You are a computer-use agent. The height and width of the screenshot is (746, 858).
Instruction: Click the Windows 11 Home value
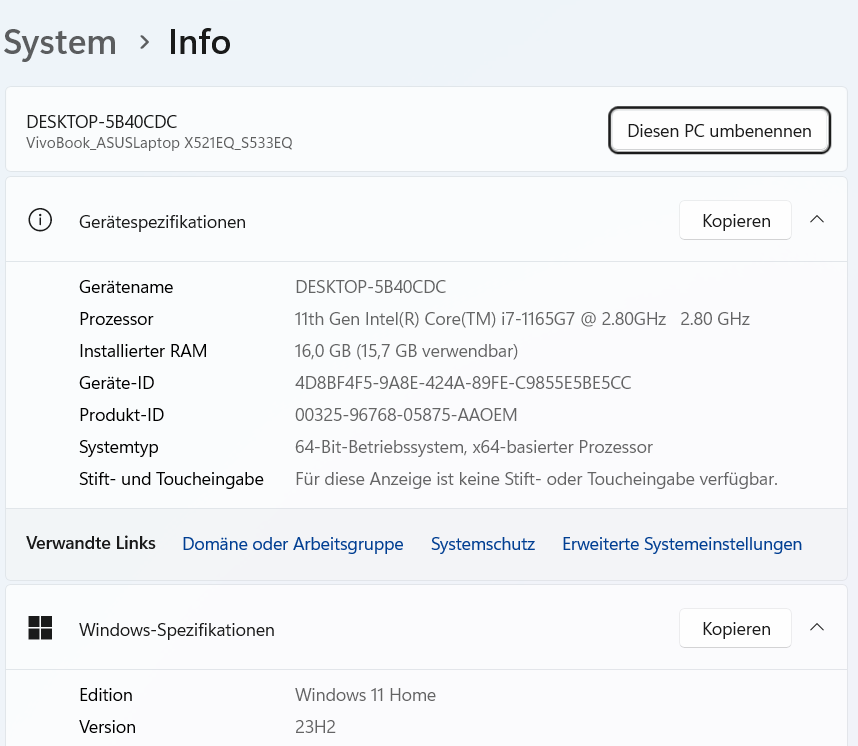(366, 695)
